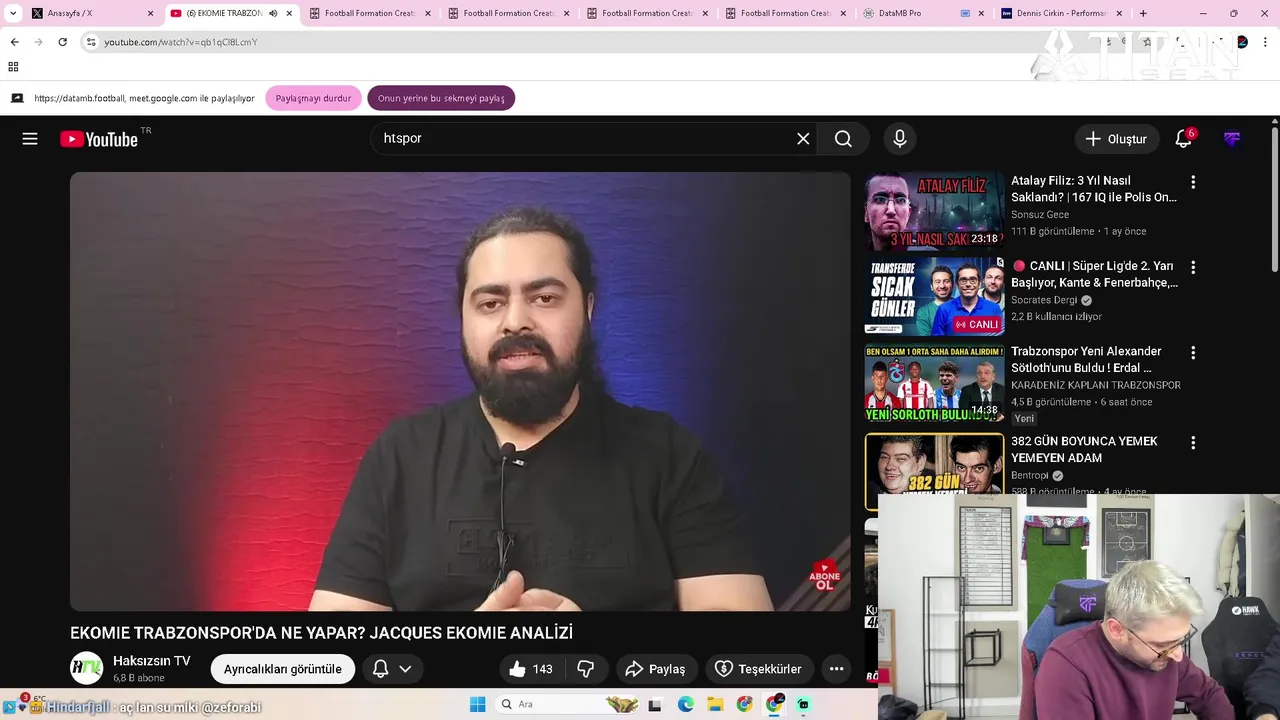Dislike the video with the thumbs down
Screen dimensions: 1280x720
[x=586, y=669]
